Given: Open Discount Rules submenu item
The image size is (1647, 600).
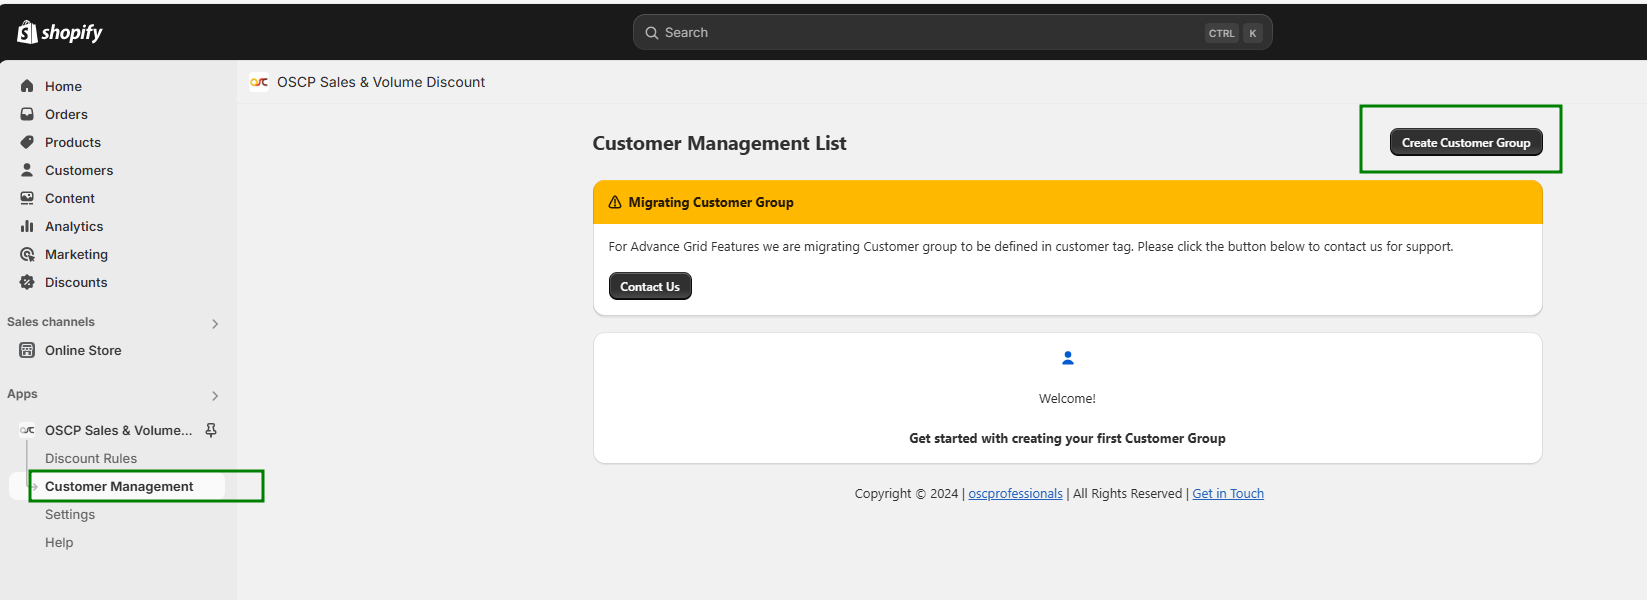Looking at the screenshot, I should coord(91,458).
